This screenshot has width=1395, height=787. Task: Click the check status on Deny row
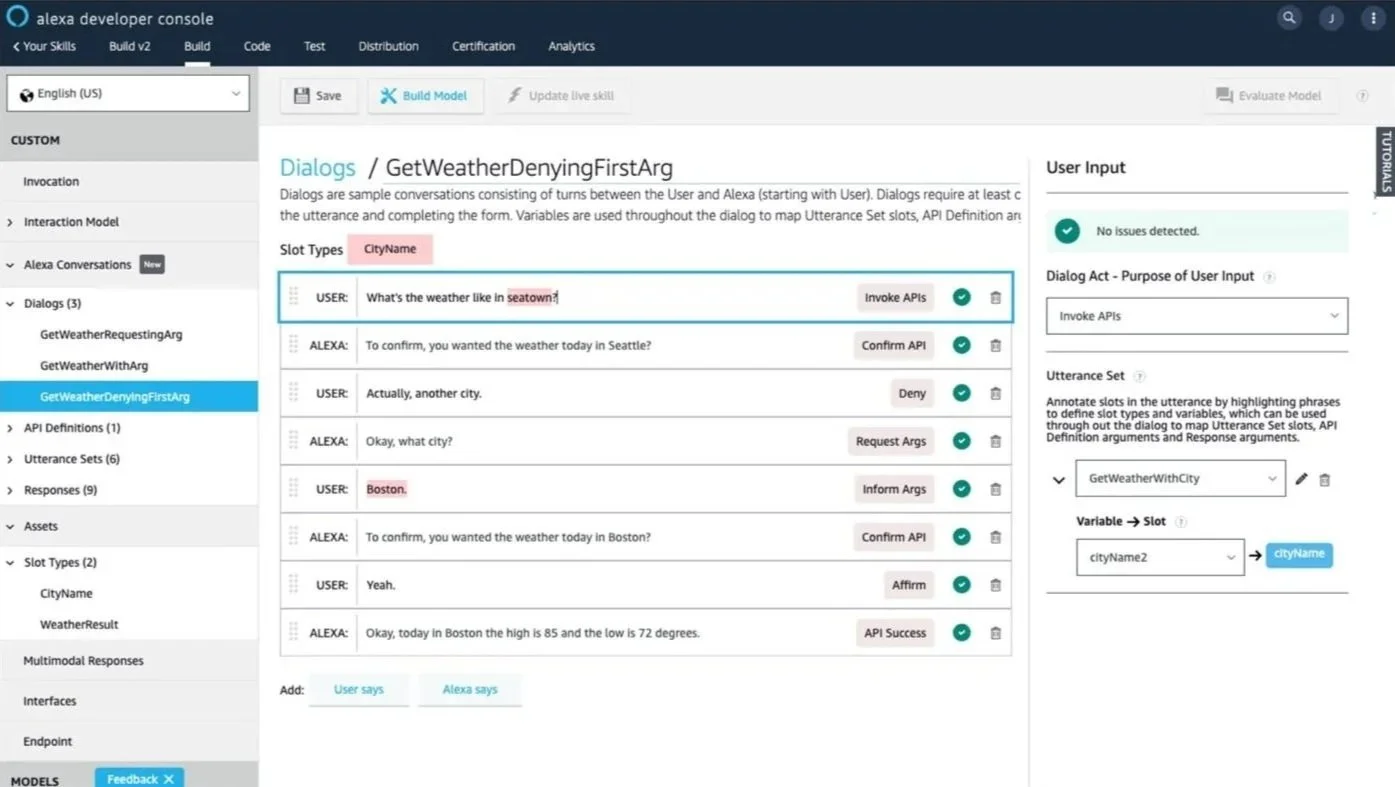coord(962,393)
